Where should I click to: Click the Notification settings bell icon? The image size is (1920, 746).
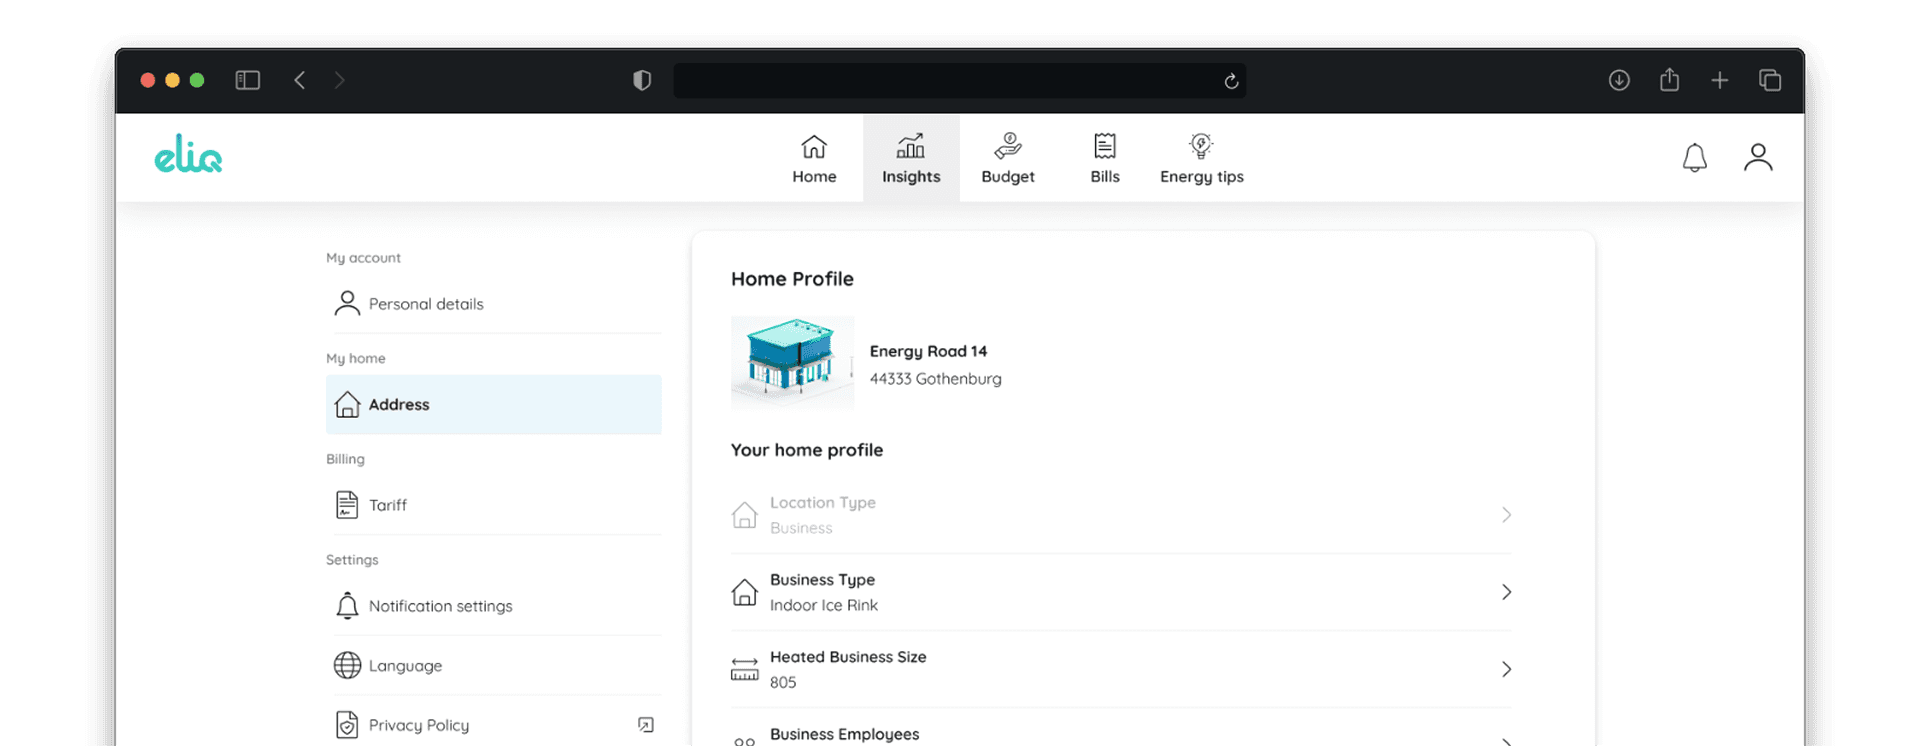point(347,606)
